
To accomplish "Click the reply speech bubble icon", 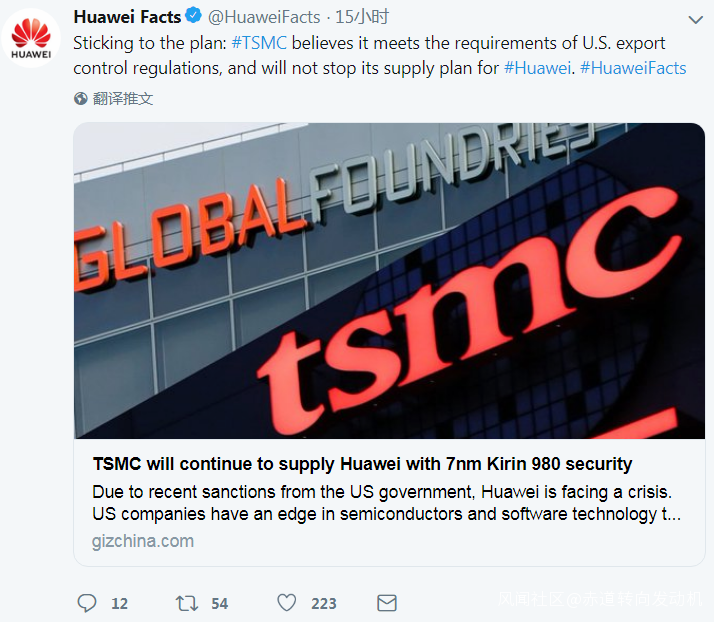I will [88, 603].
